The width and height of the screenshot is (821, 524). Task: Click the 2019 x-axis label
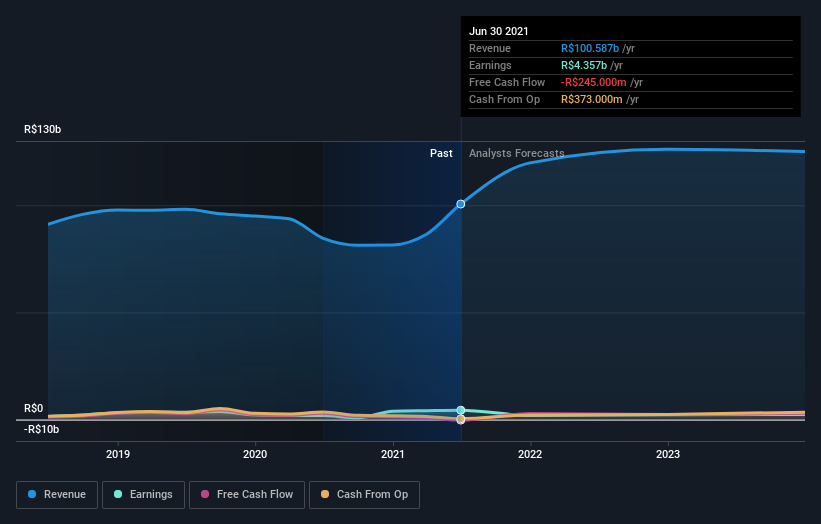pyautogui.click(x=118, y=454)
